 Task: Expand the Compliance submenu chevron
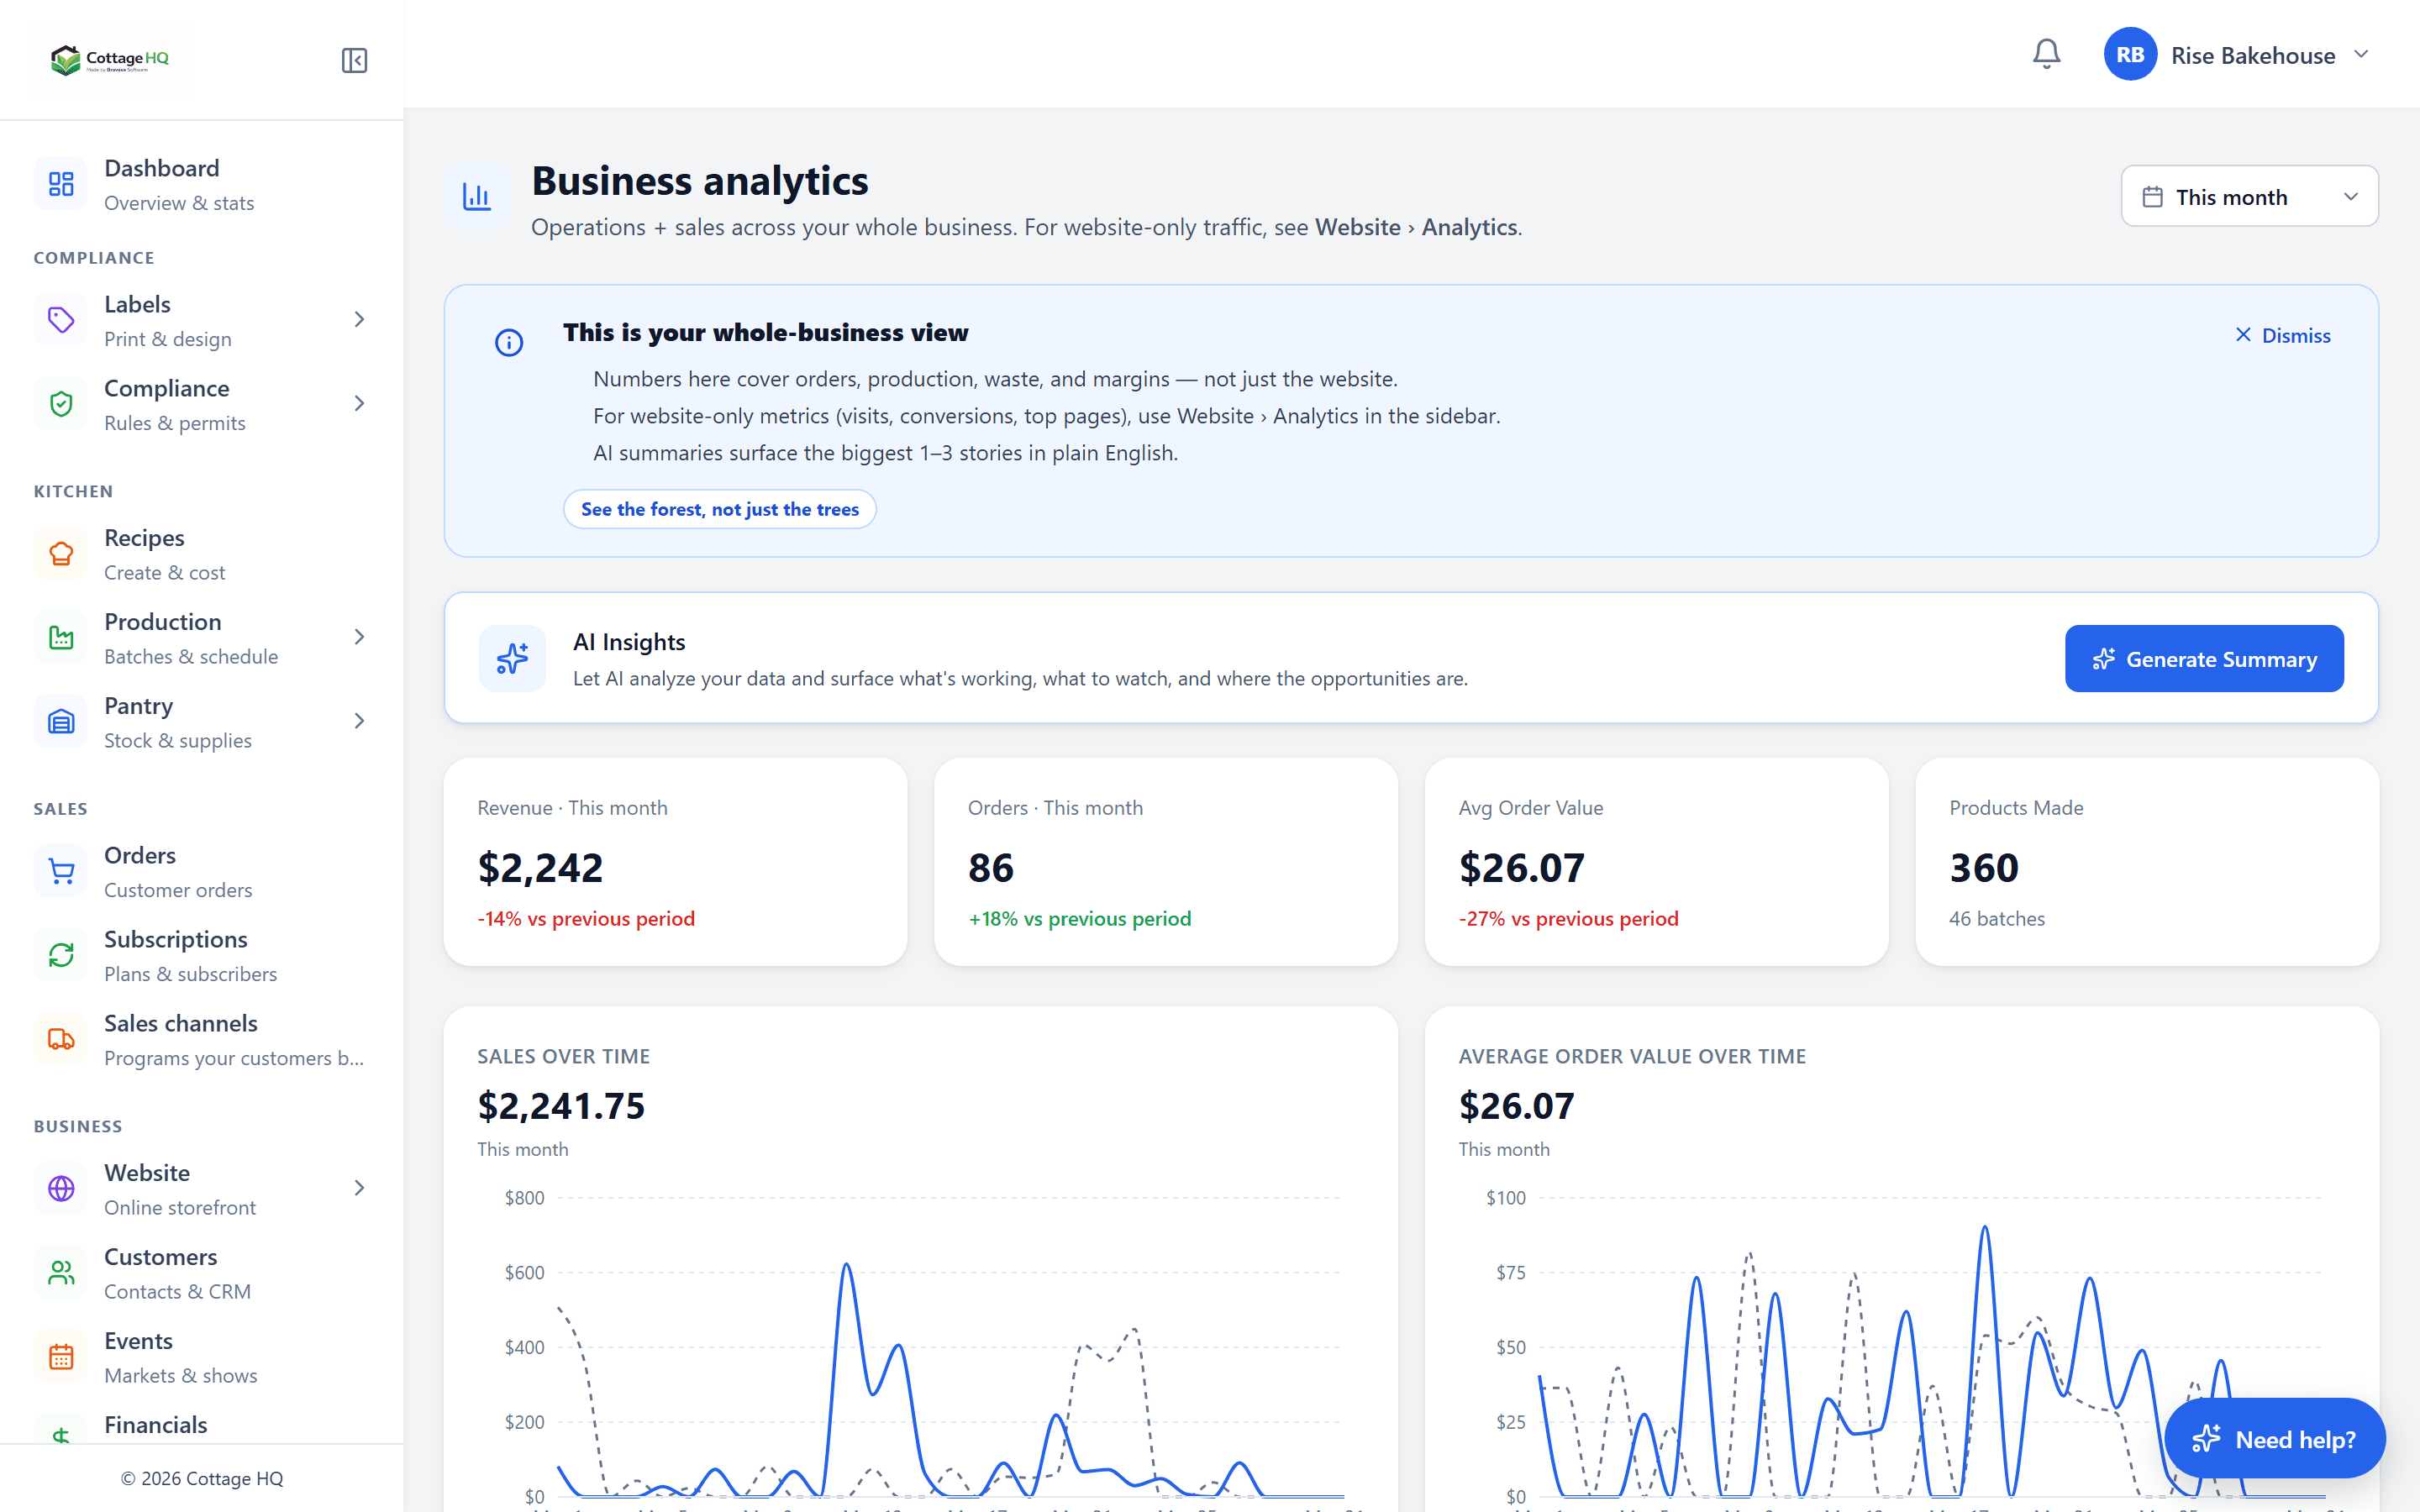click(x=360, y=404)
